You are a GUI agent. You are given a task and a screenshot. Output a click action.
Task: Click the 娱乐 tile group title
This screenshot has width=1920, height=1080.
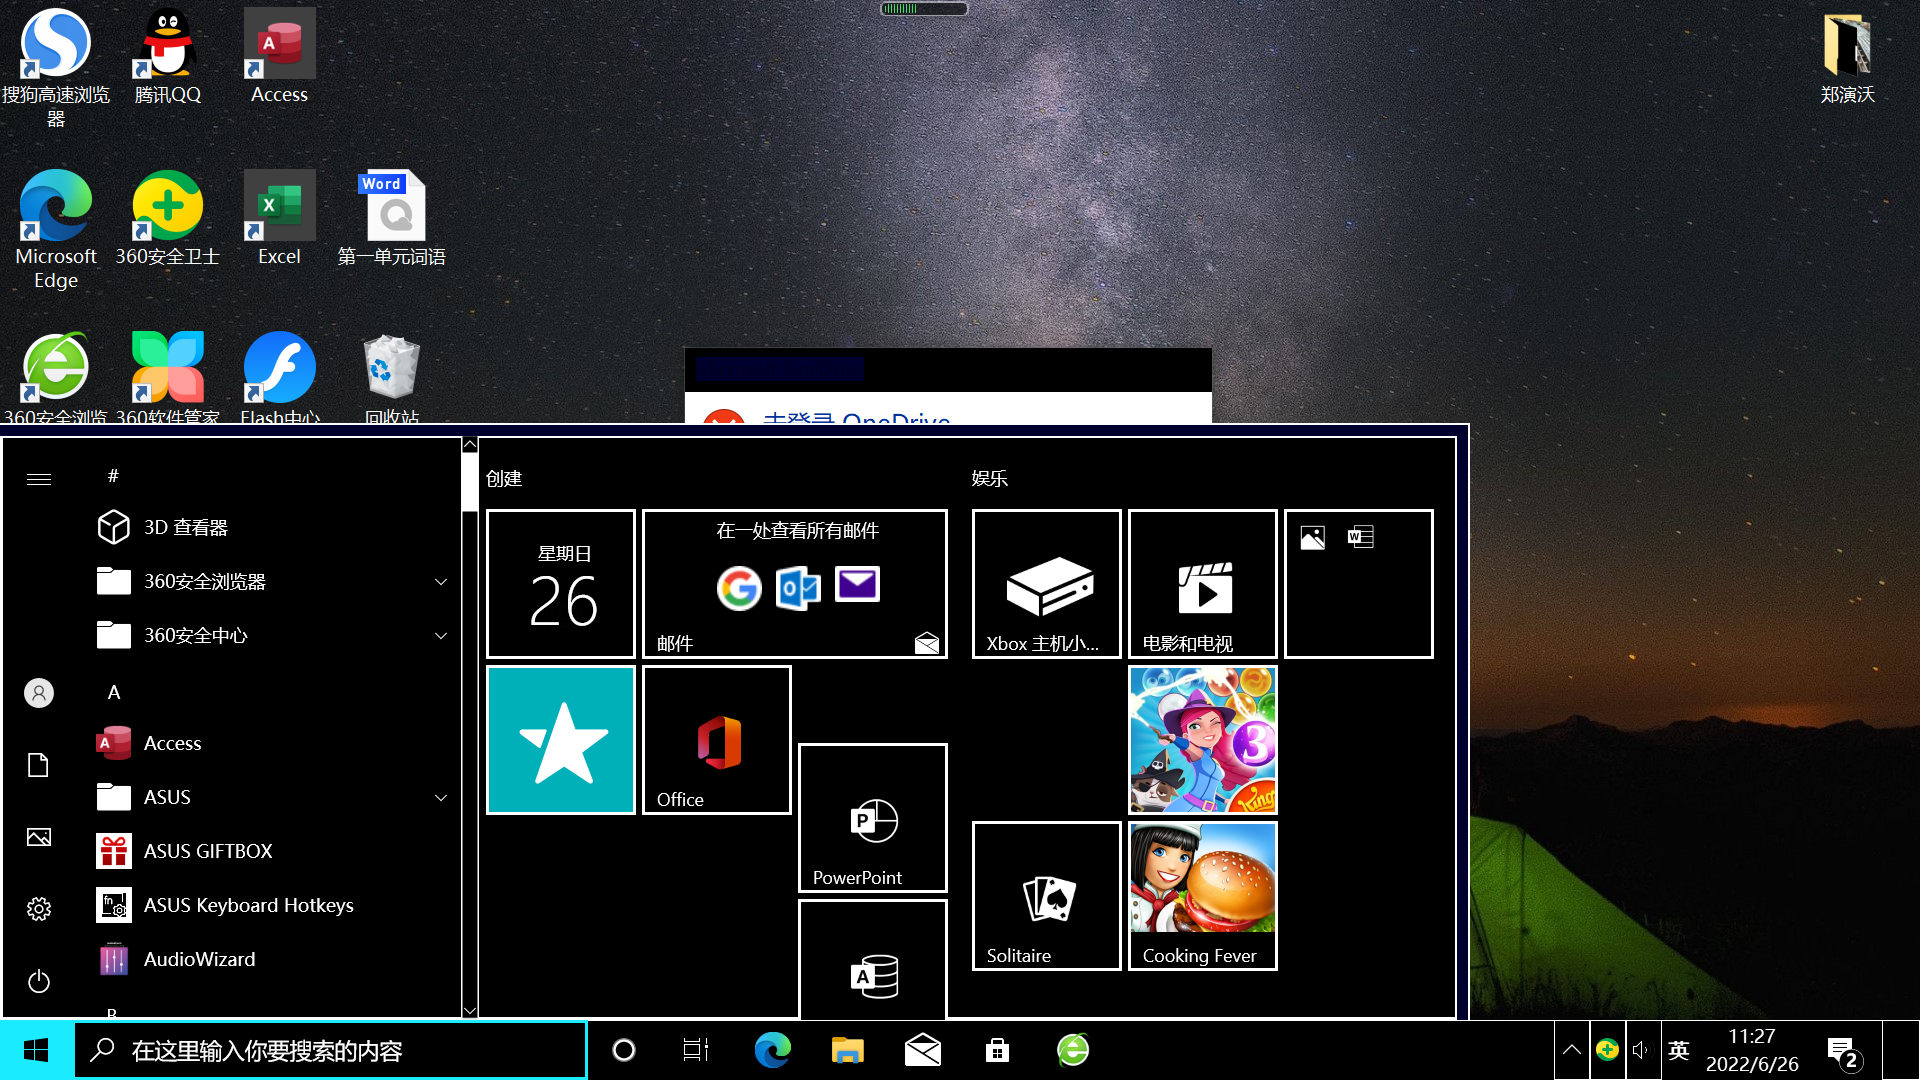(x=990, y=479)
